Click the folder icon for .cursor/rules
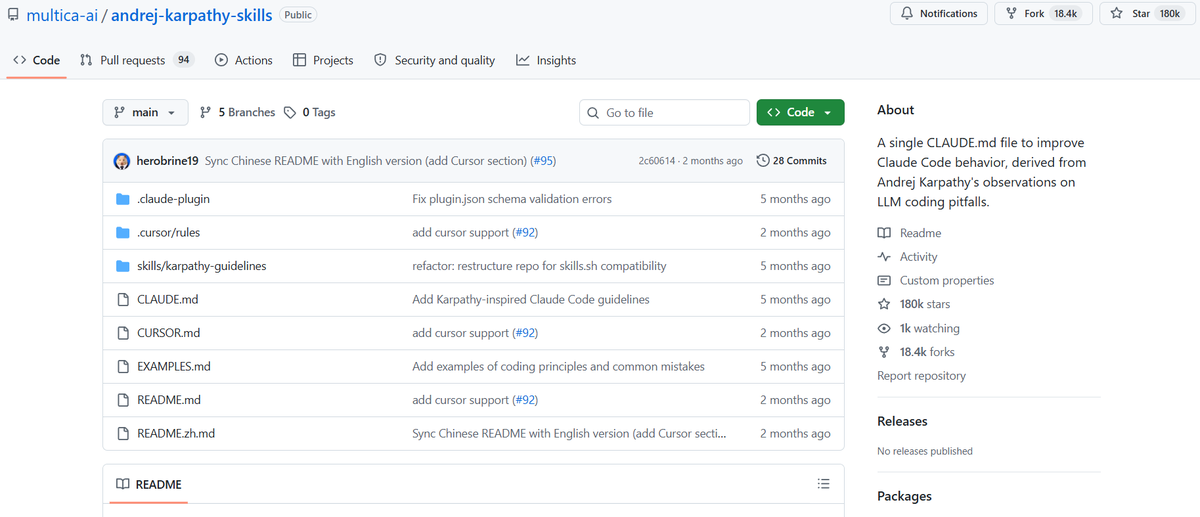Screen dimensions: 1200x517 [x=123, y=232]
